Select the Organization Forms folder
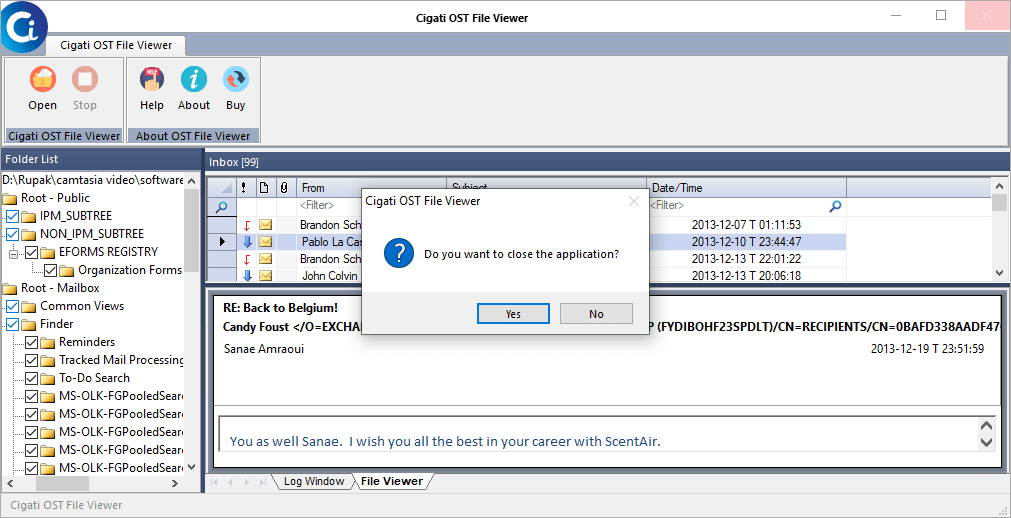 click(130, 270)
